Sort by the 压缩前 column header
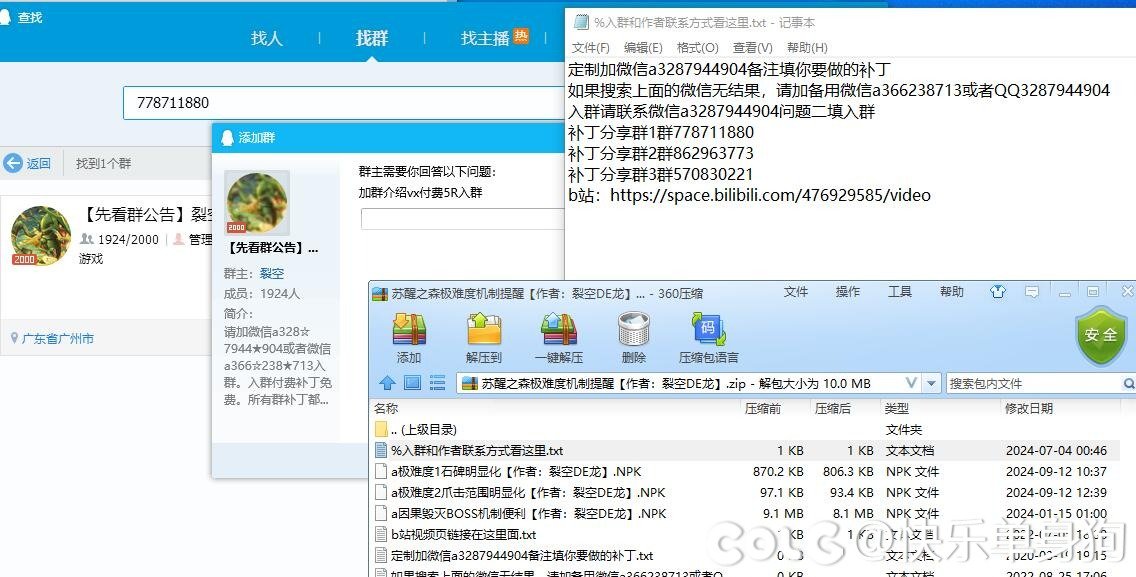 pyautogui.click(x=763, y=409)
